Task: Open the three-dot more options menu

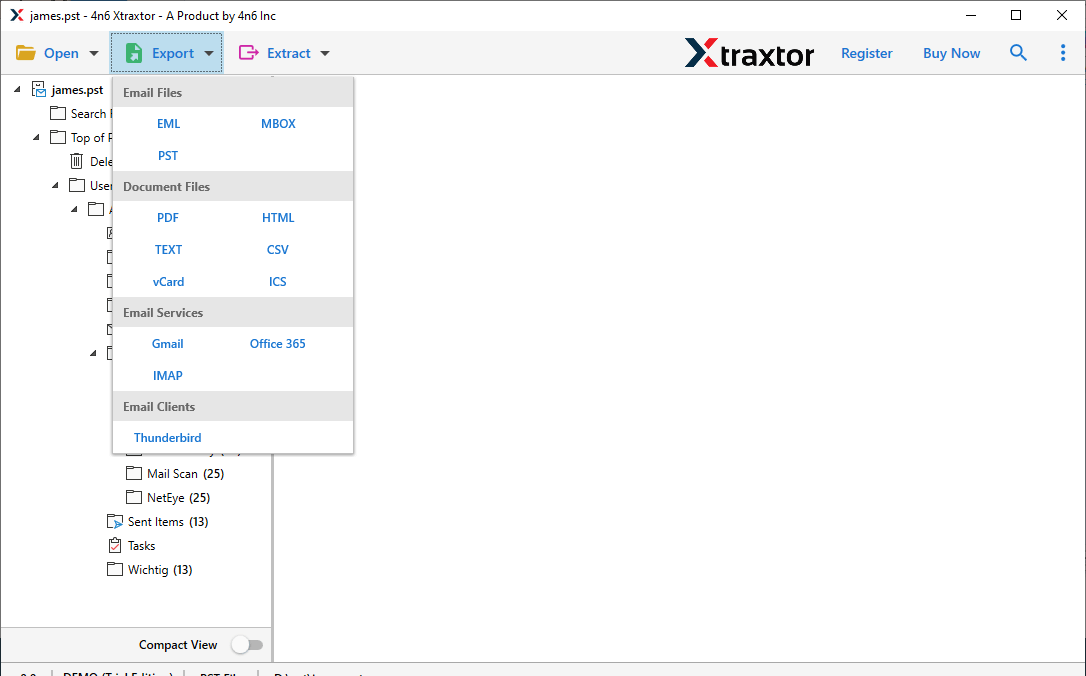Action: click(x=1062, y=53)
